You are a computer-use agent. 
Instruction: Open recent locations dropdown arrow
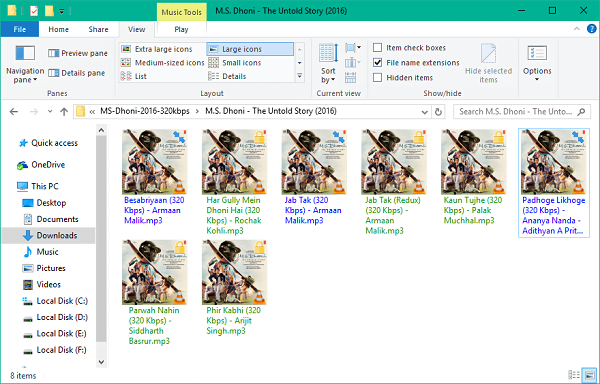coord(50,112)
